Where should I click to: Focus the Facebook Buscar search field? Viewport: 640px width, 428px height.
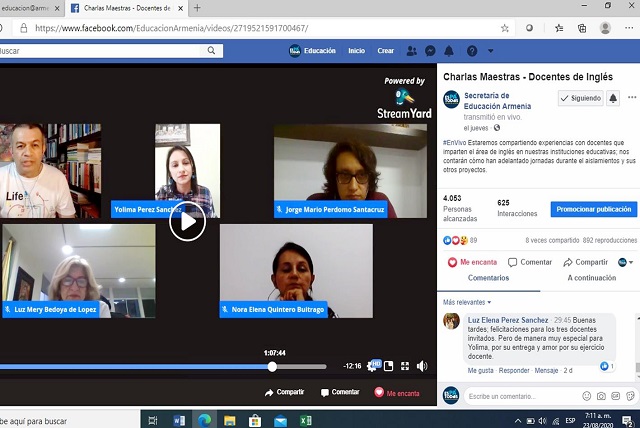coord(100,51)
